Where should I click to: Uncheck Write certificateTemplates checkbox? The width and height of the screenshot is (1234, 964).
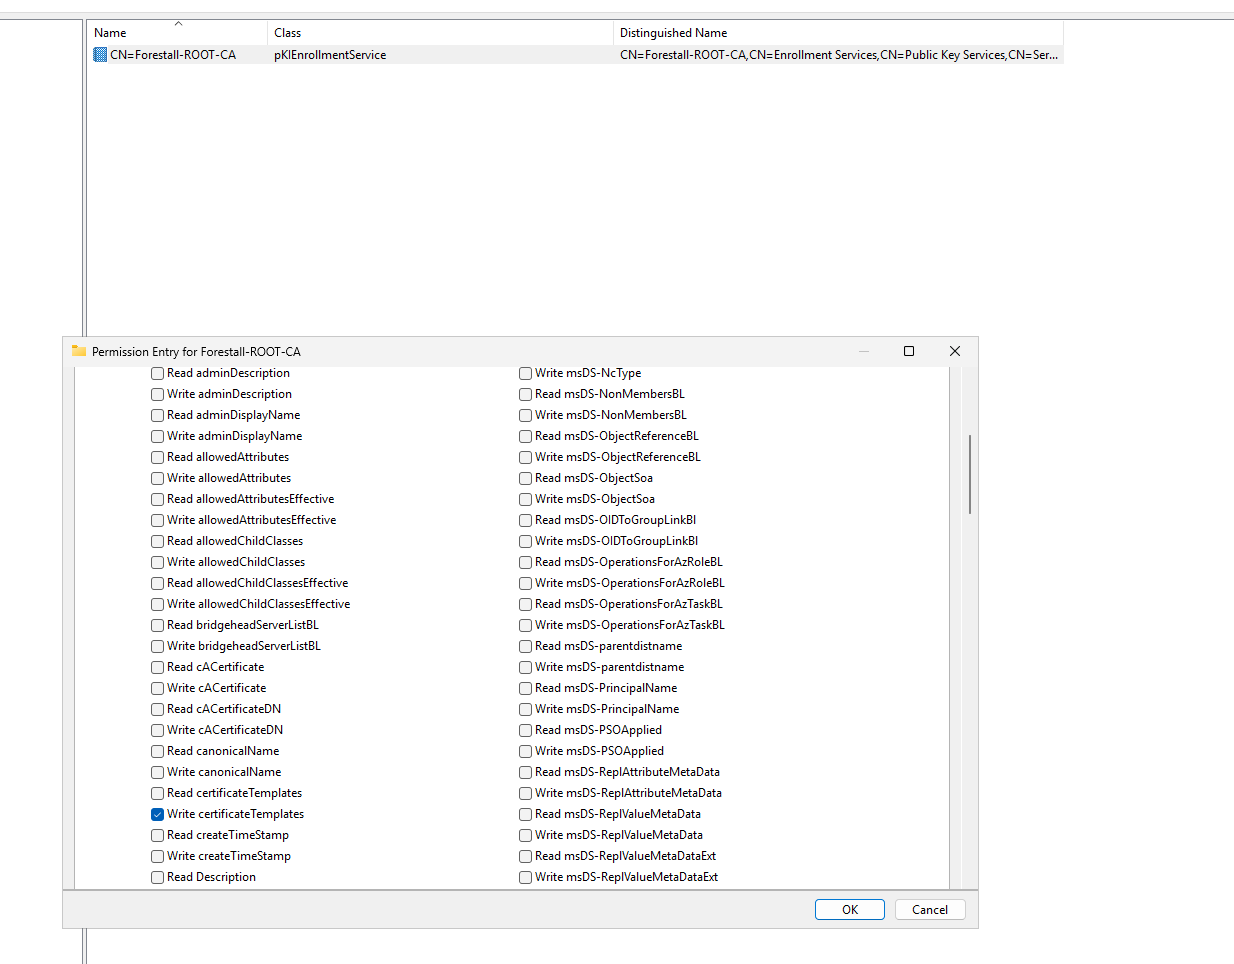(158, 815)
